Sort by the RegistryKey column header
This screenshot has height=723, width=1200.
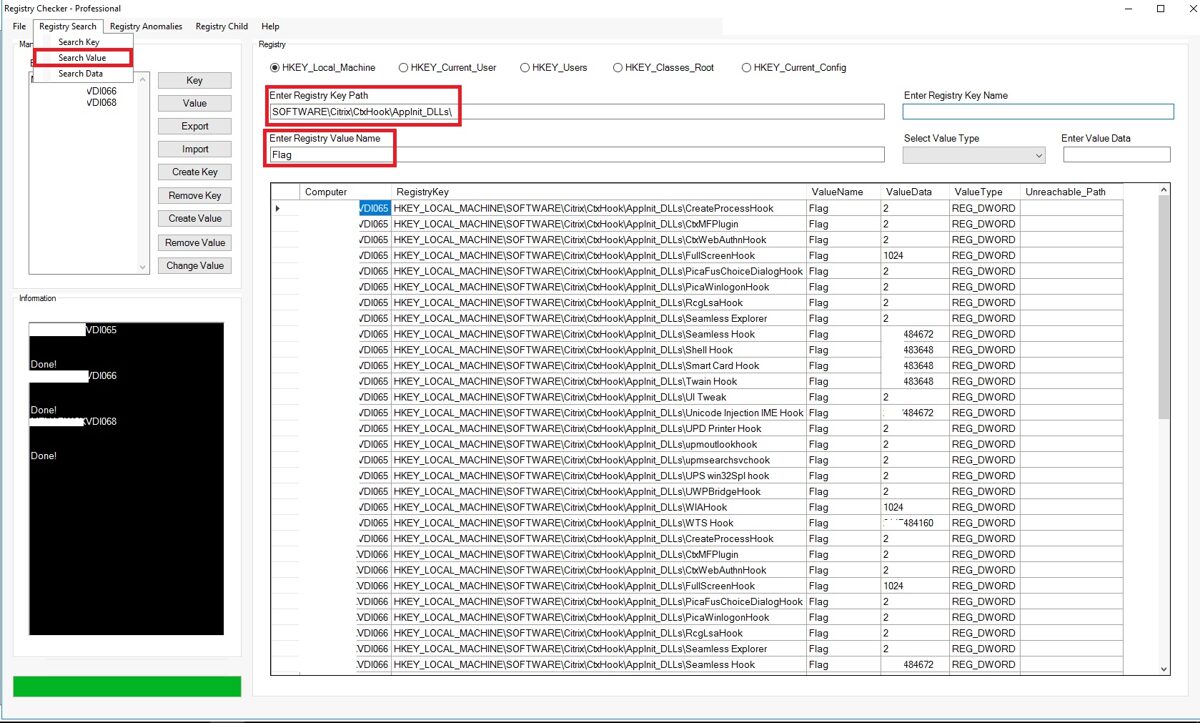599,192
